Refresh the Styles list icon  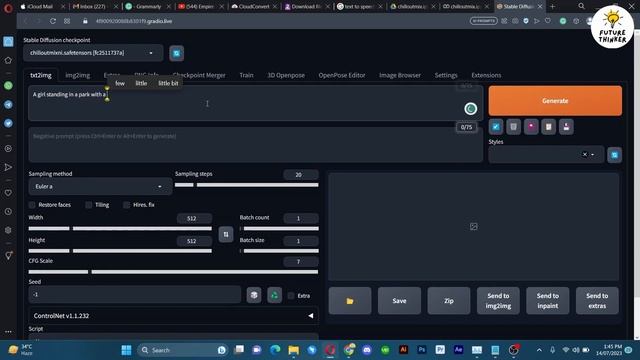point(615,155)
